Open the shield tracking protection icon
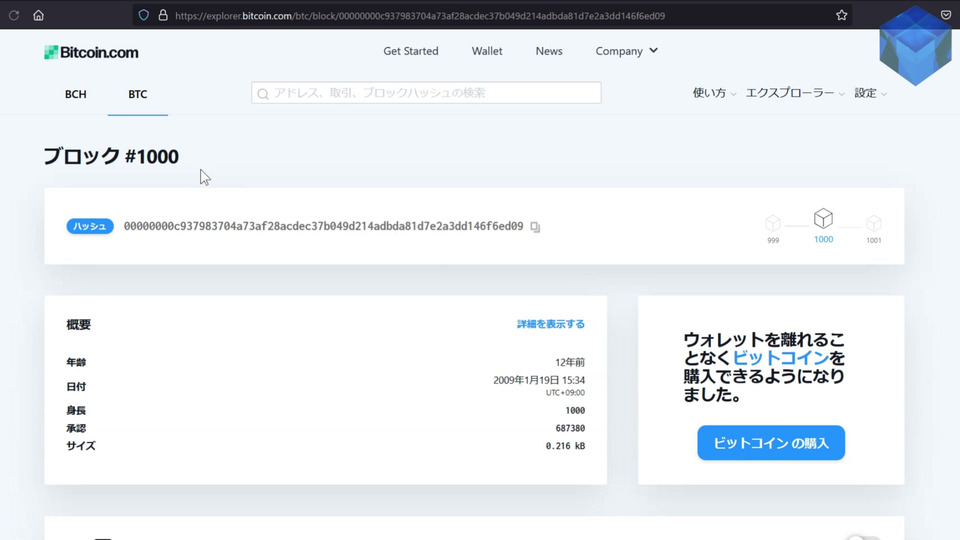 (x=143, y=15)
